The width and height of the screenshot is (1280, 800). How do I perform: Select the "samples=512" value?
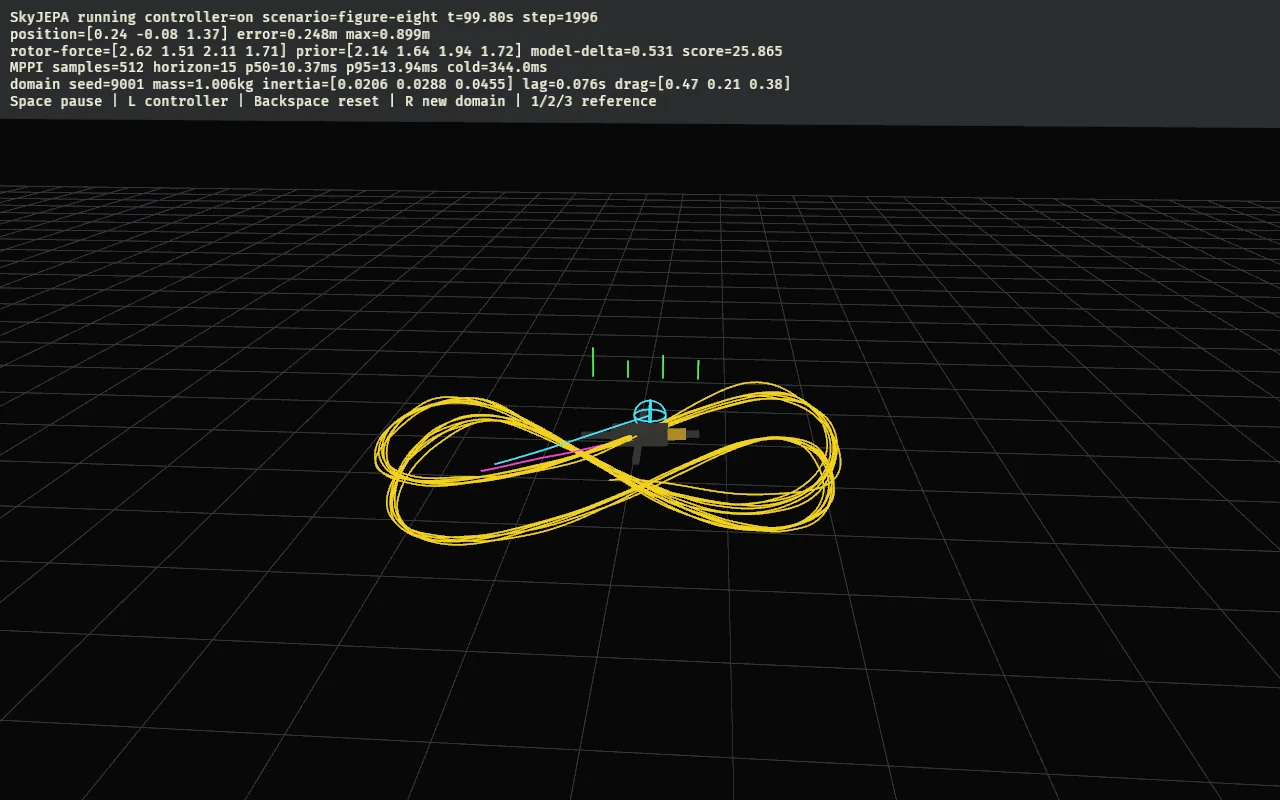[x=98, y=67]
